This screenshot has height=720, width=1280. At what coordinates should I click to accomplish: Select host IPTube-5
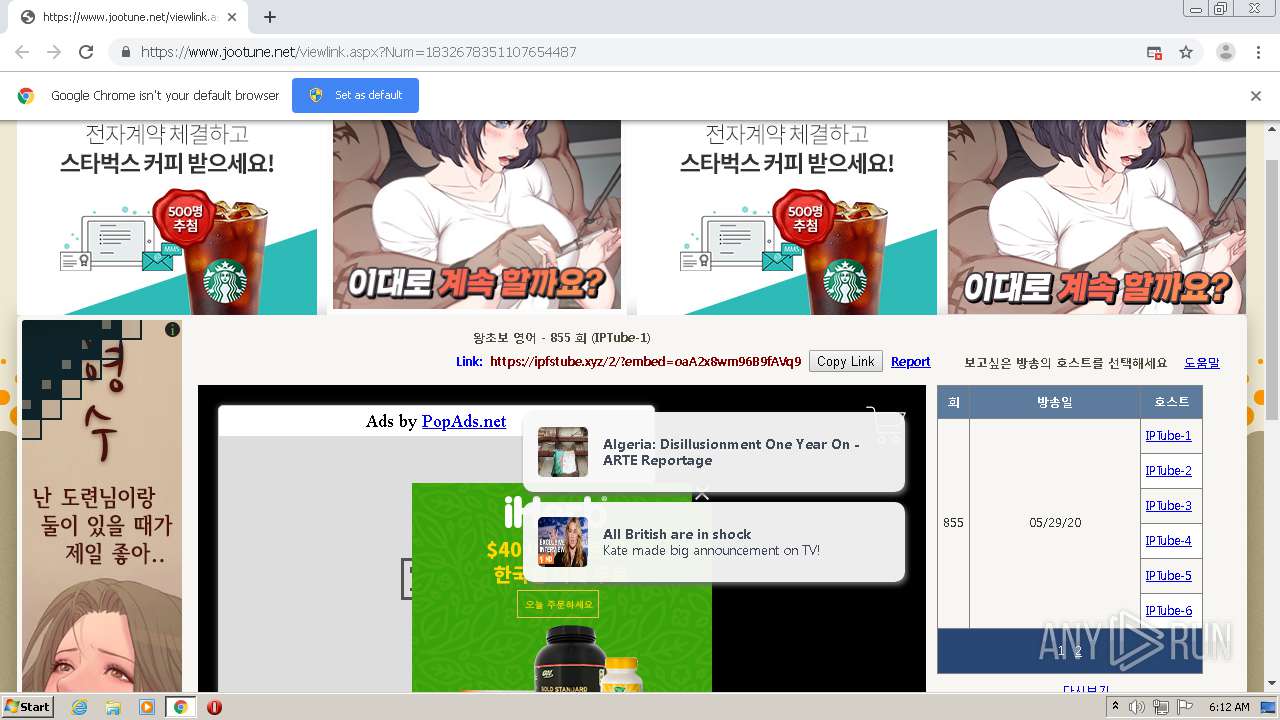click(1168, 575)
